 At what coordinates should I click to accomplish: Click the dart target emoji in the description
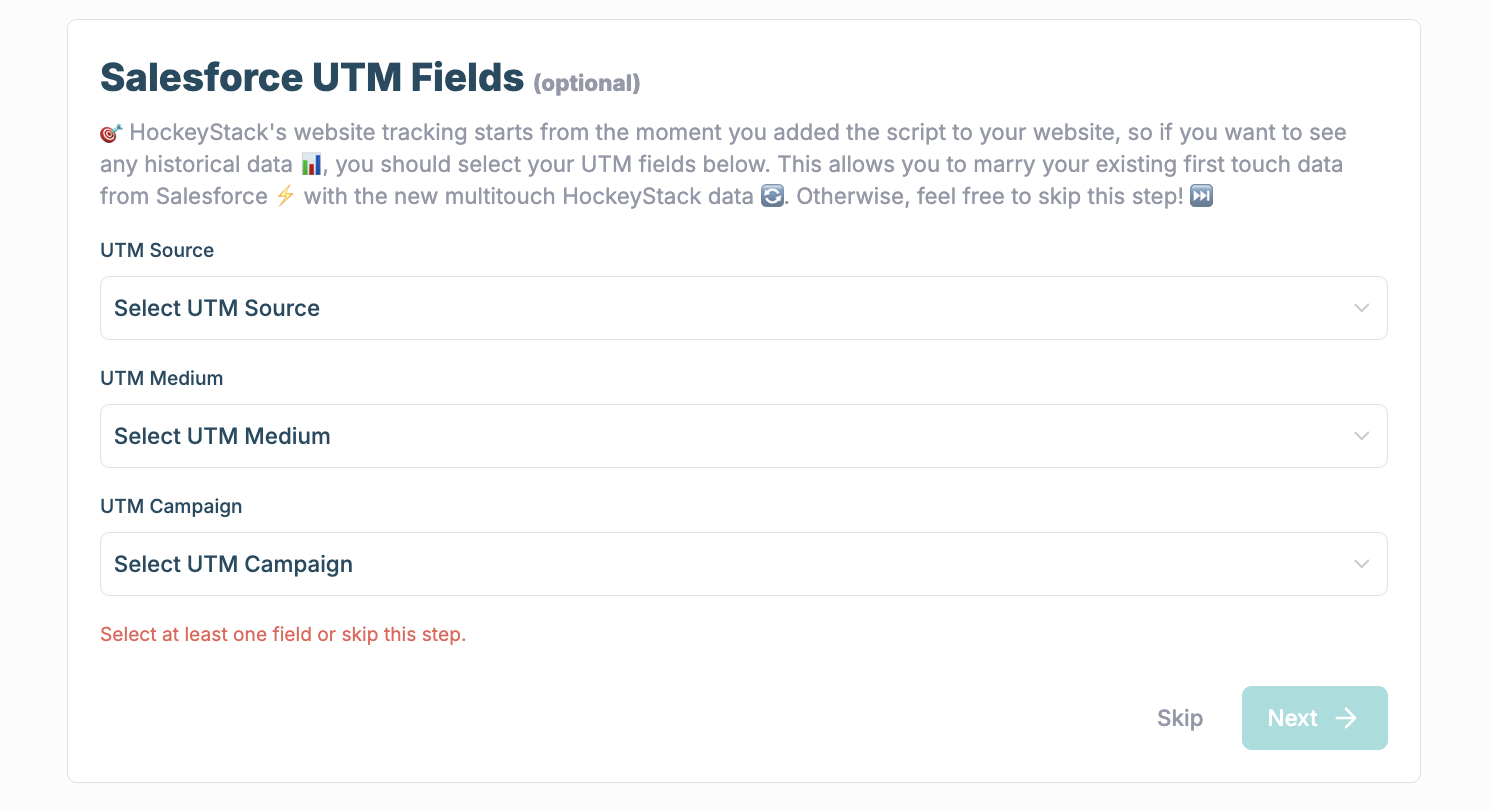click(x=111, y=133)
